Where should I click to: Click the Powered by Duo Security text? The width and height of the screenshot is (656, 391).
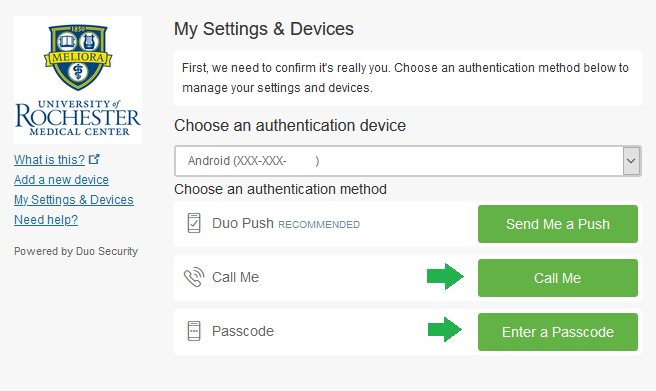76,251
